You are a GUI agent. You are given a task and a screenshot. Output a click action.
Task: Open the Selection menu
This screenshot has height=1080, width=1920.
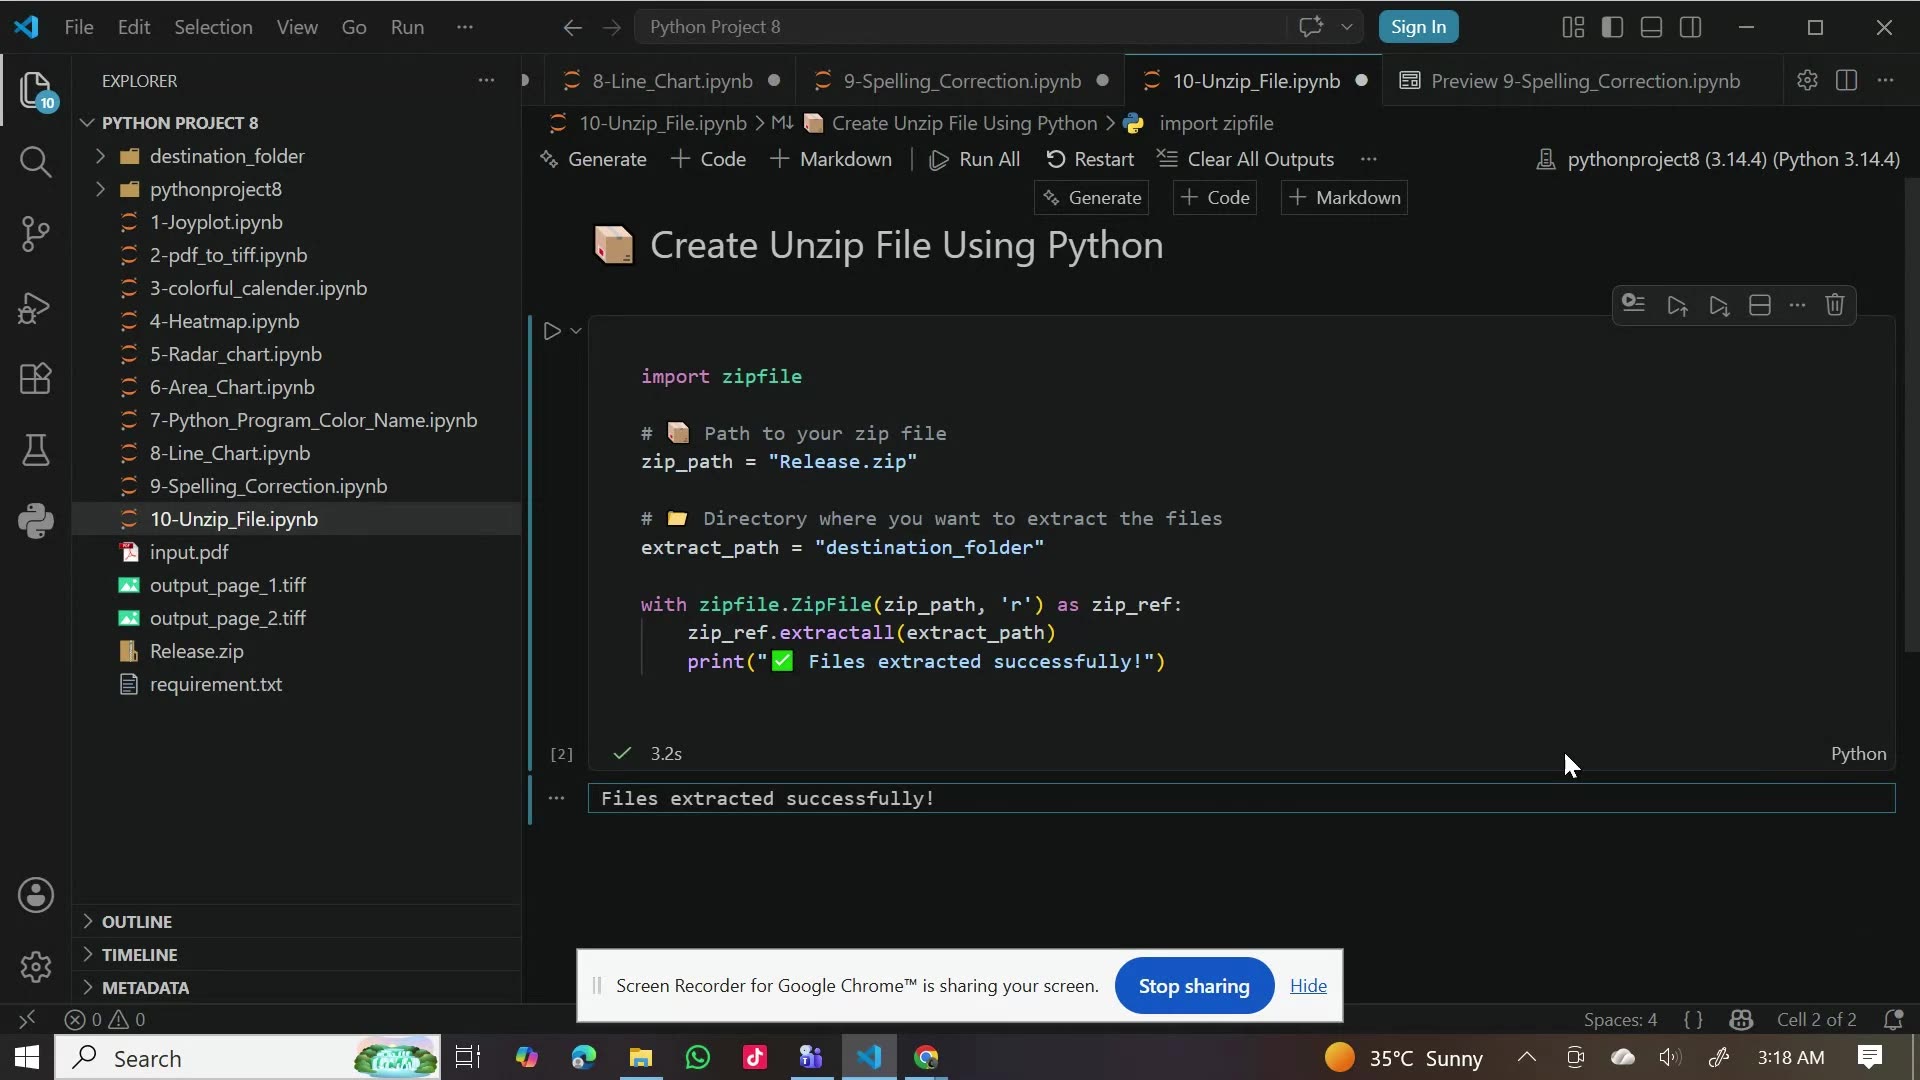pos(213,27)
